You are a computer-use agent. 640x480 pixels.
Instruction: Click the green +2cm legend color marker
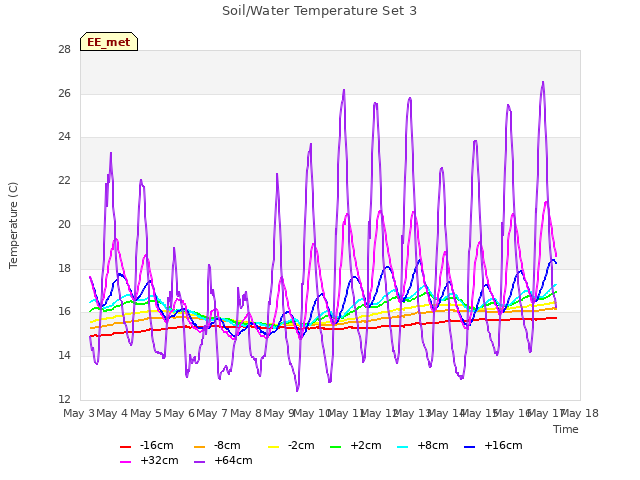click(335, 447)
